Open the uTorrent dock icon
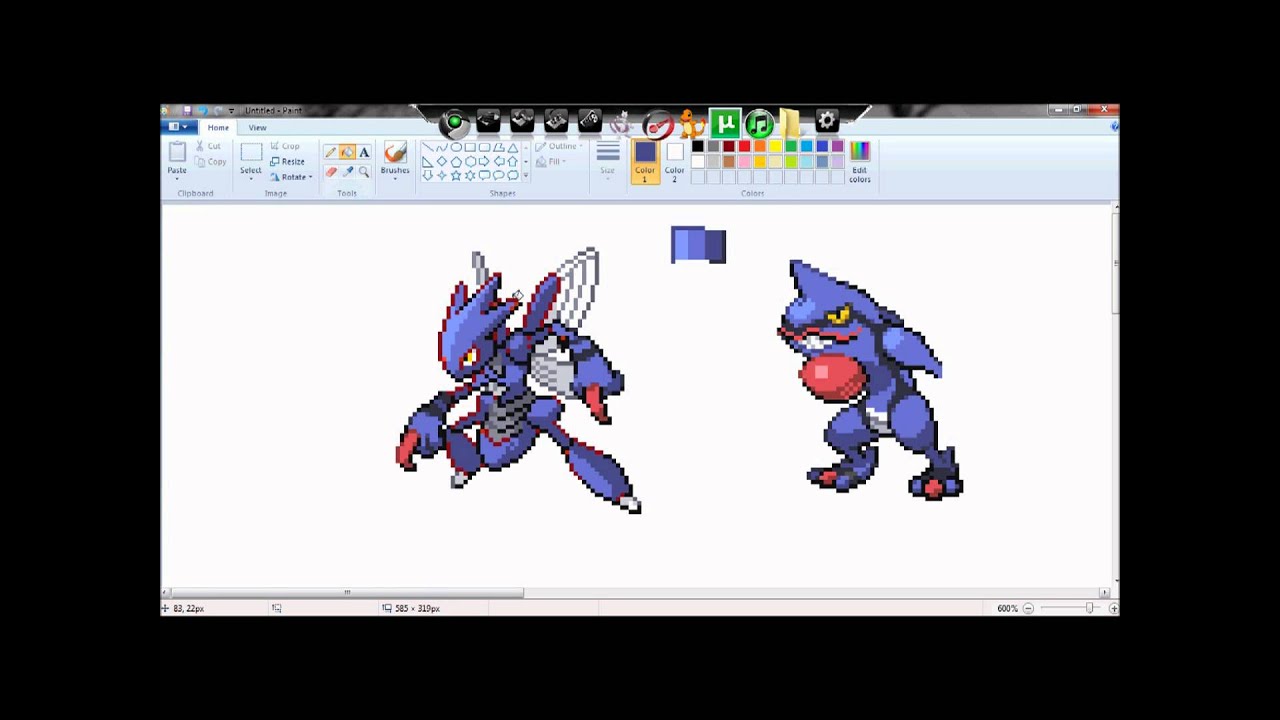 [726, 124]
